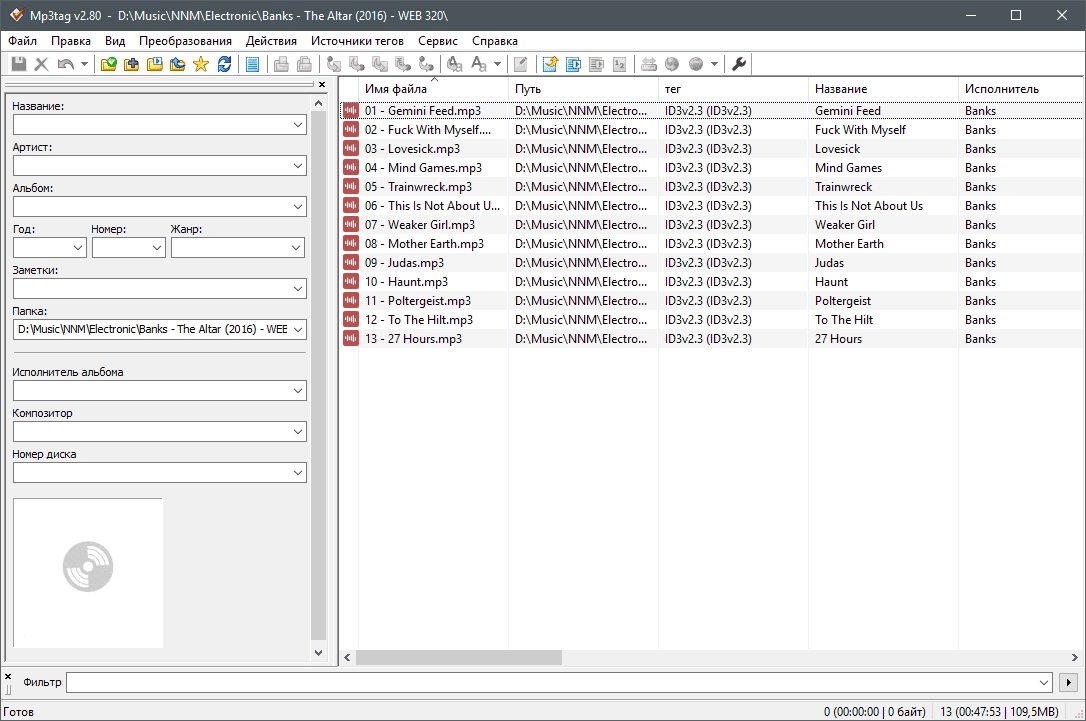The height and width of the screenshot is (721, 1086).
Task: Open the Преобразования menu
Action: click(x=185, y=41)
